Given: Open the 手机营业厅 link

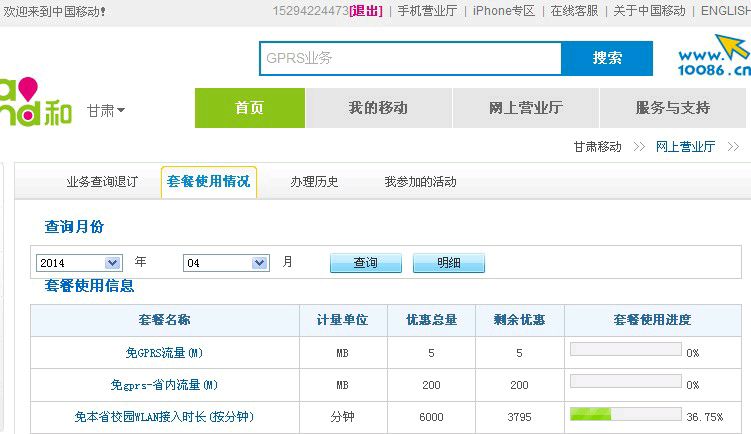Looking at the screenshot, I should [x=427, y=11].
